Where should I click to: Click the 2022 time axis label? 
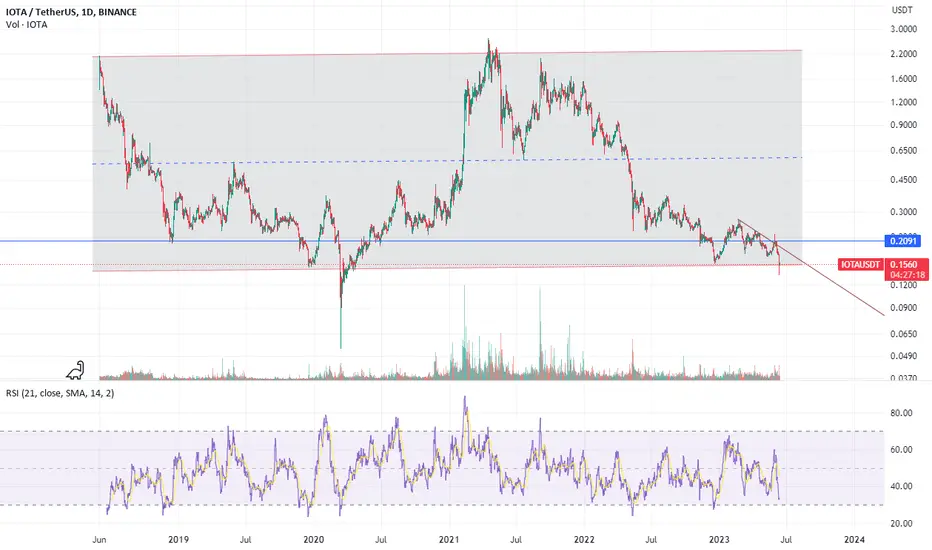pyautogui.click(x=584, y=540)
